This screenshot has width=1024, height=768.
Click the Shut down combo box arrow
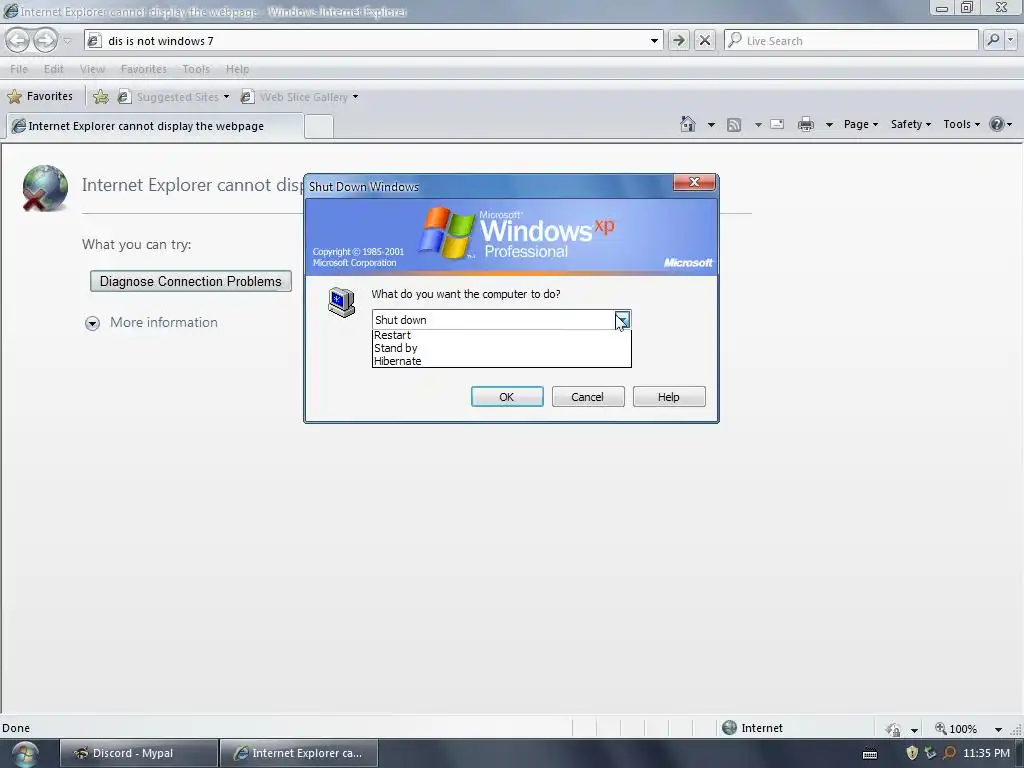pyautogui.click(x=622, y=320)
